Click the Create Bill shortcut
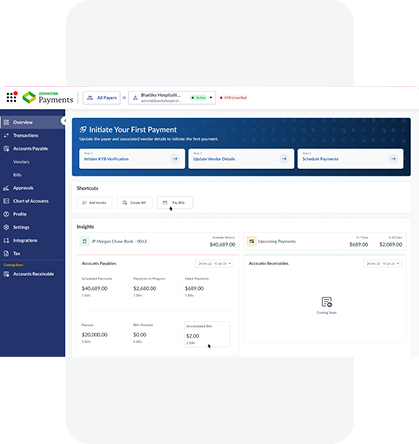This screenshot has width=419, height=444. 135,202
